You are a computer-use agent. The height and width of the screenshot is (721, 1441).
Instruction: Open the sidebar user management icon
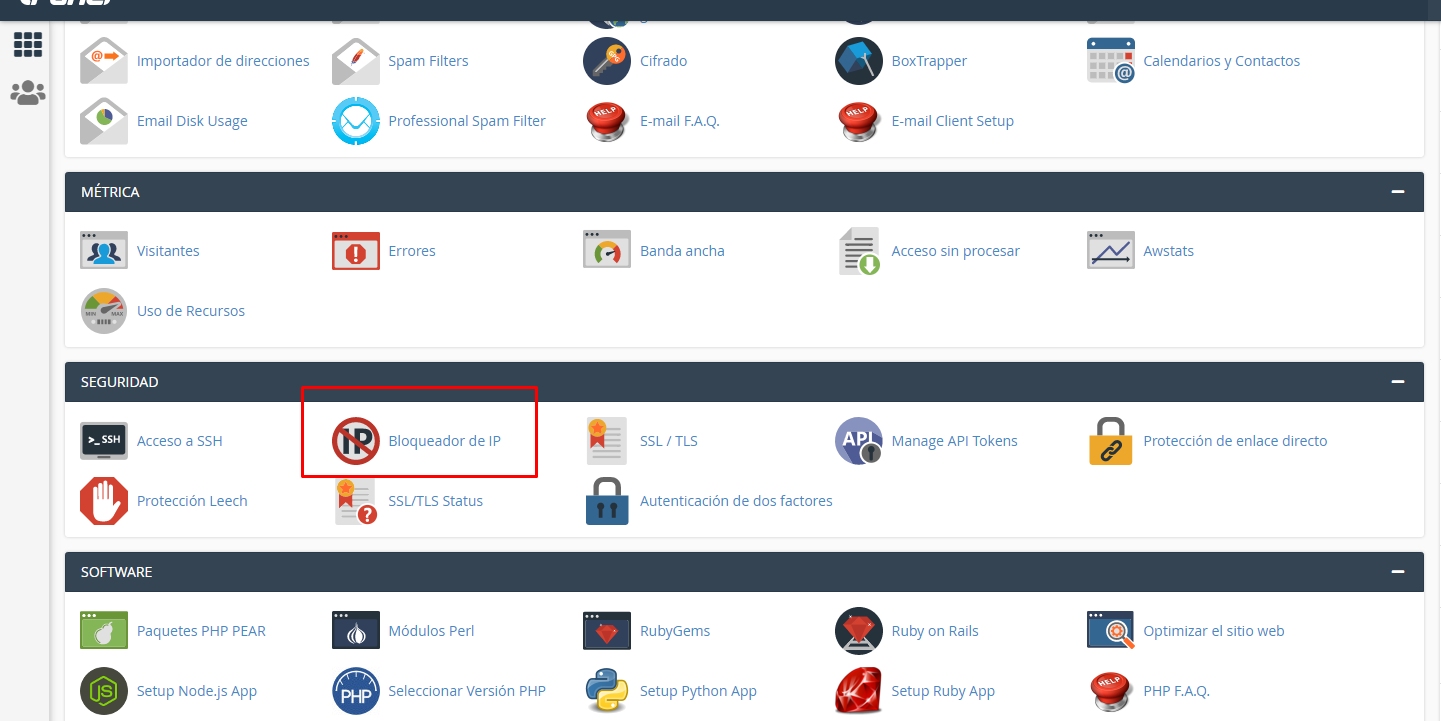[x=27, y=93]
